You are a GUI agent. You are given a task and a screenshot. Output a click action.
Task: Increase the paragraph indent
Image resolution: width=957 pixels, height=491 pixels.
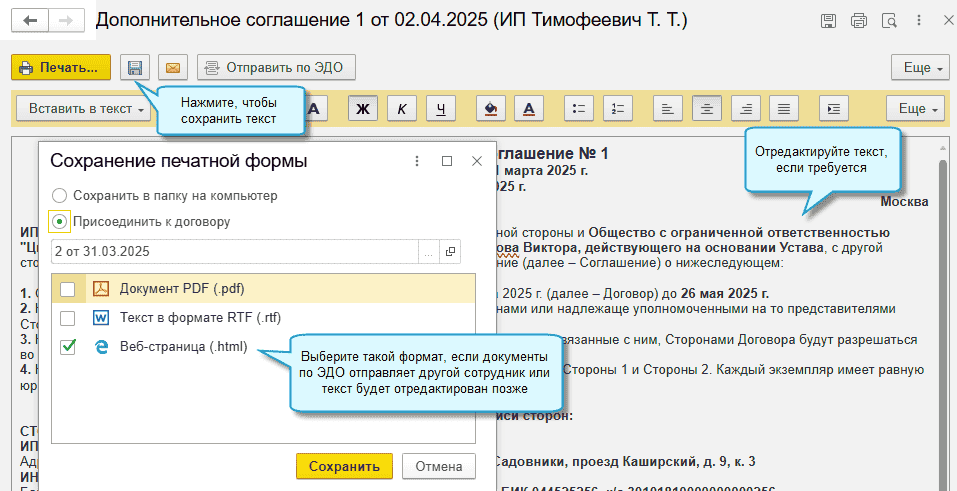pos(834,108)
